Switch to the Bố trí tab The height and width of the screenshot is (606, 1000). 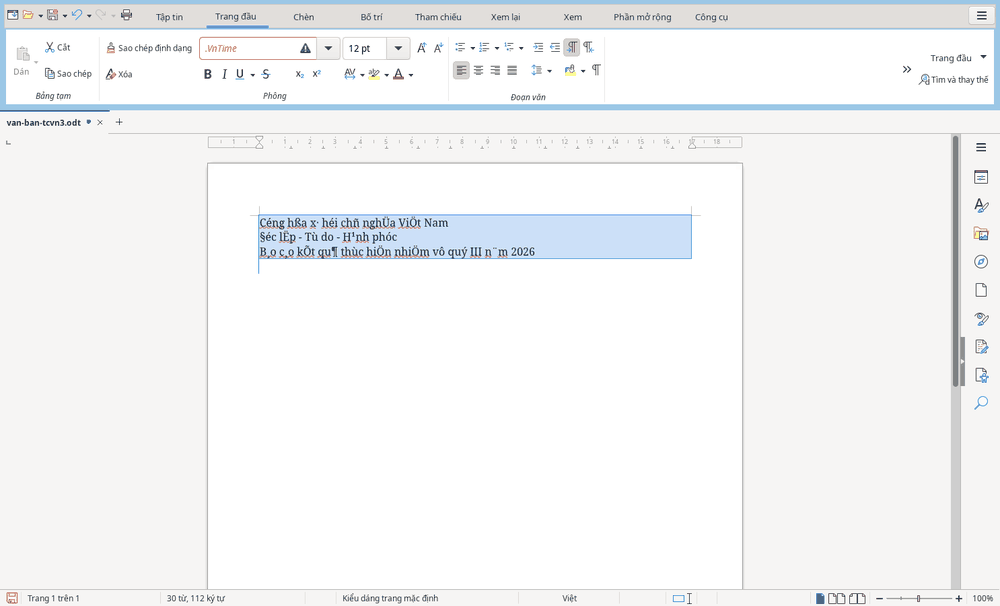371,17
